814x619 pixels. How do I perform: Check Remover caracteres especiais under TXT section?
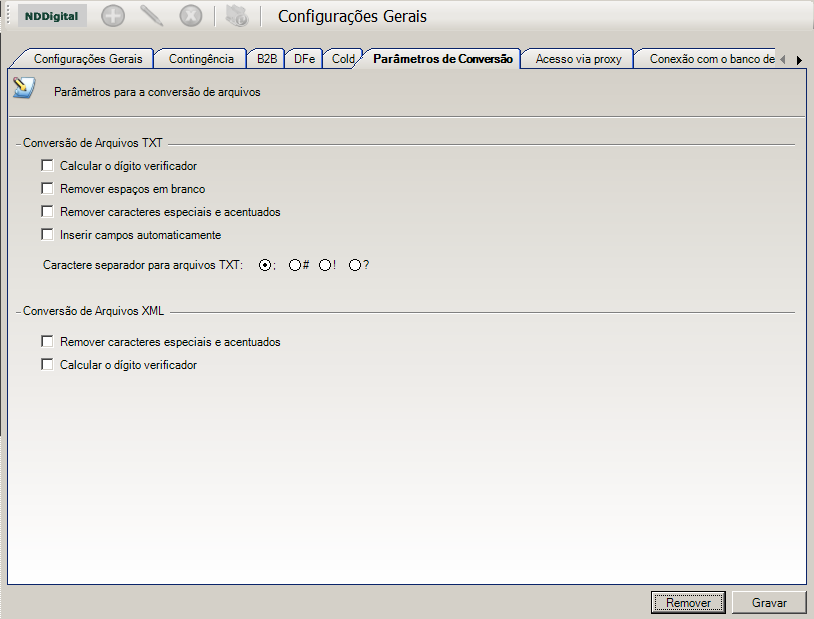click(47, 212)
